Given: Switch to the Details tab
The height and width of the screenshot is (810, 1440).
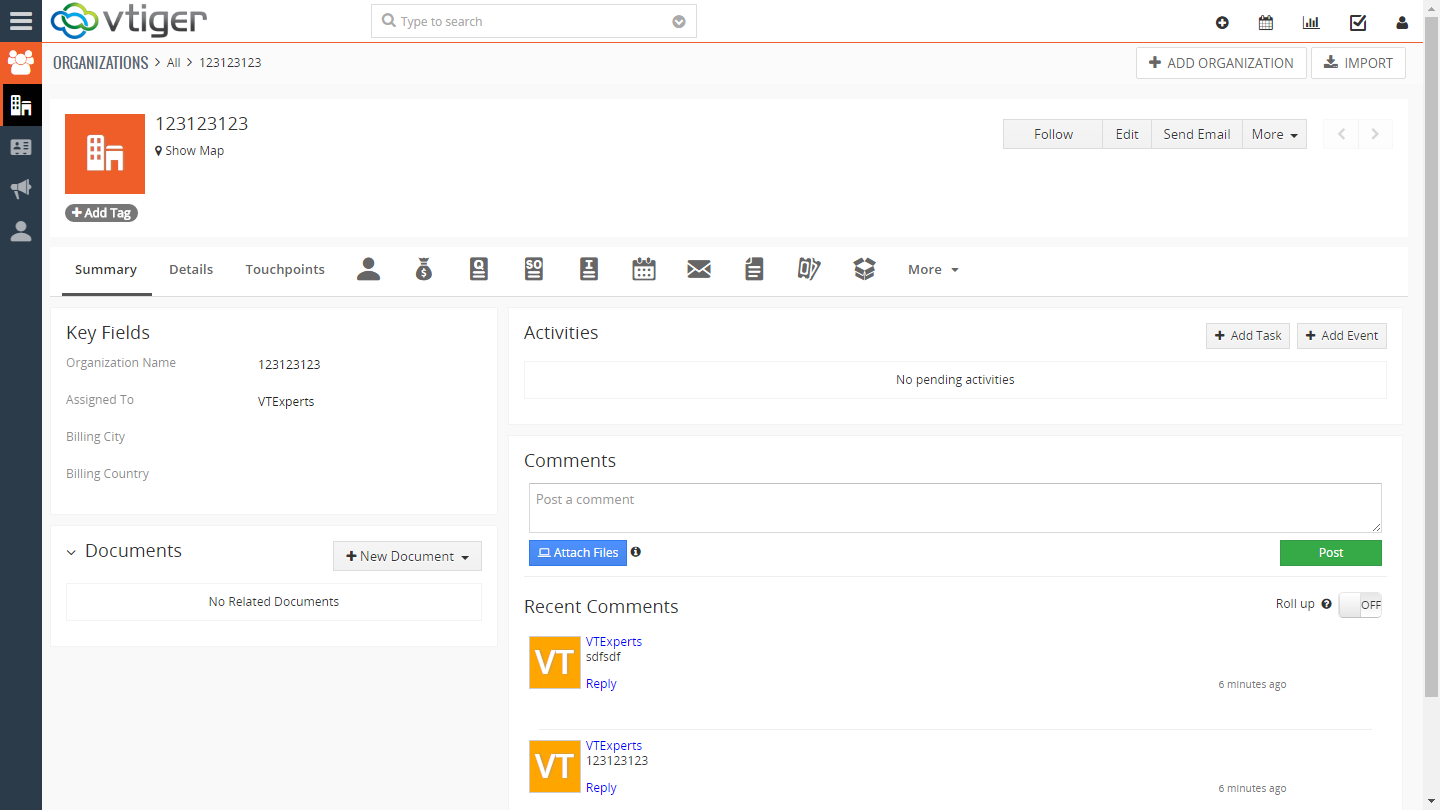Looking at the screenshot, I should (x=191, y=270).
